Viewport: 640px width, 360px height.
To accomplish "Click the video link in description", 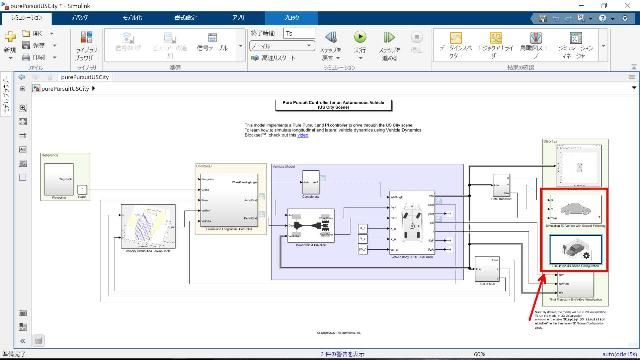I will point(303,135).
